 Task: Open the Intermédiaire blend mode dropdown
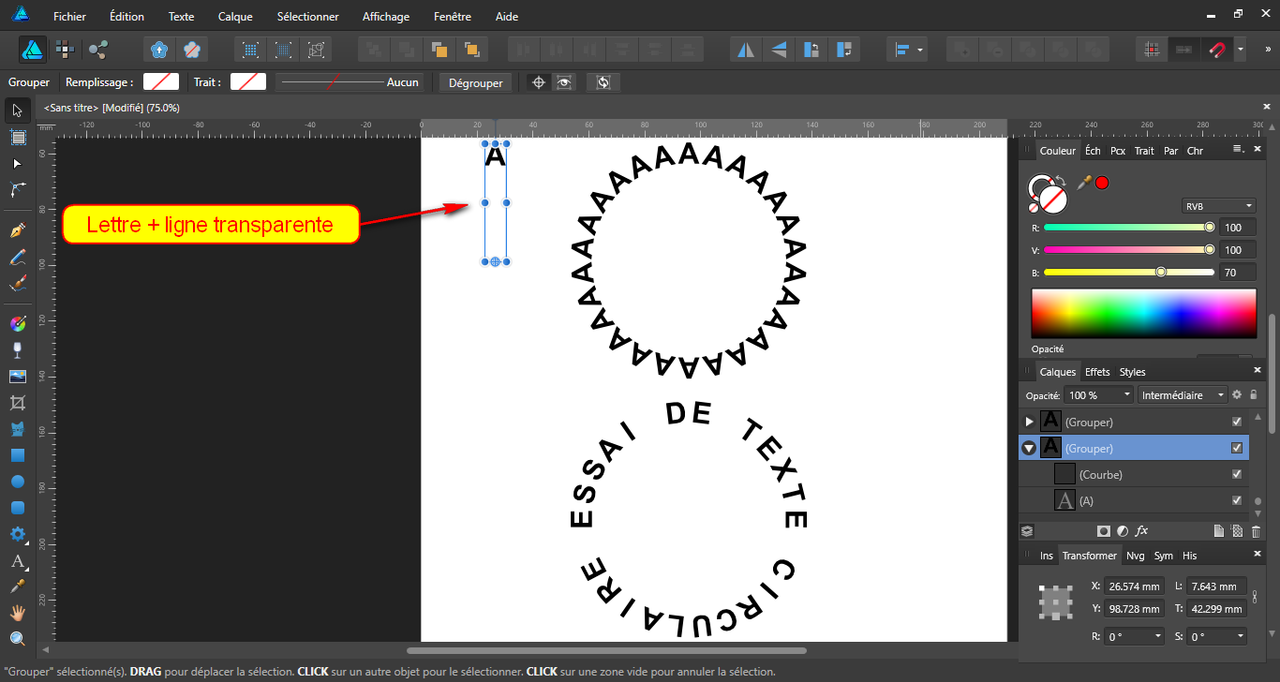(x=1183, y=395)
